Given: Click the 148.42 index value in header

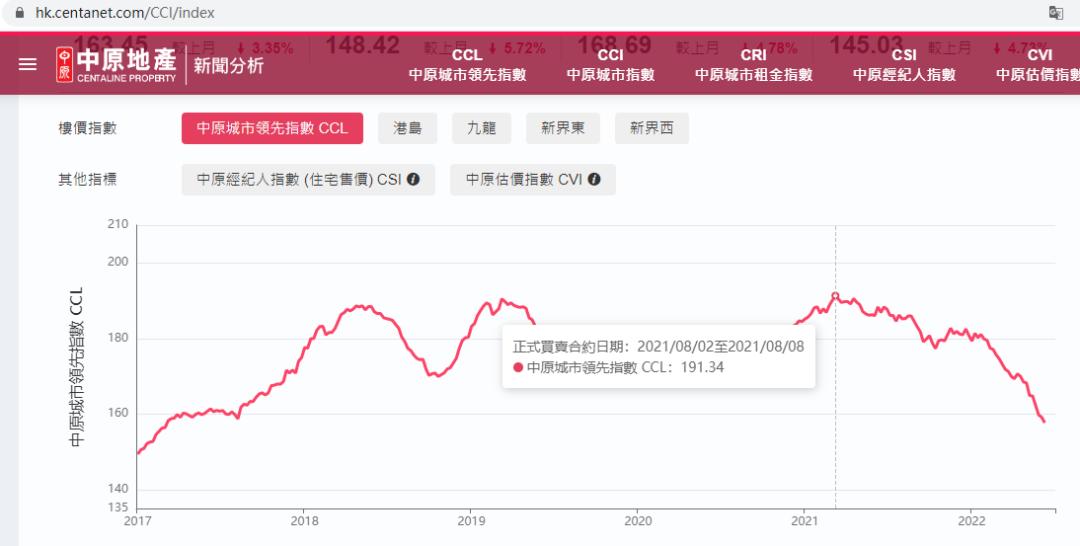Looking at the screenshot, I should tap(362, 45).
